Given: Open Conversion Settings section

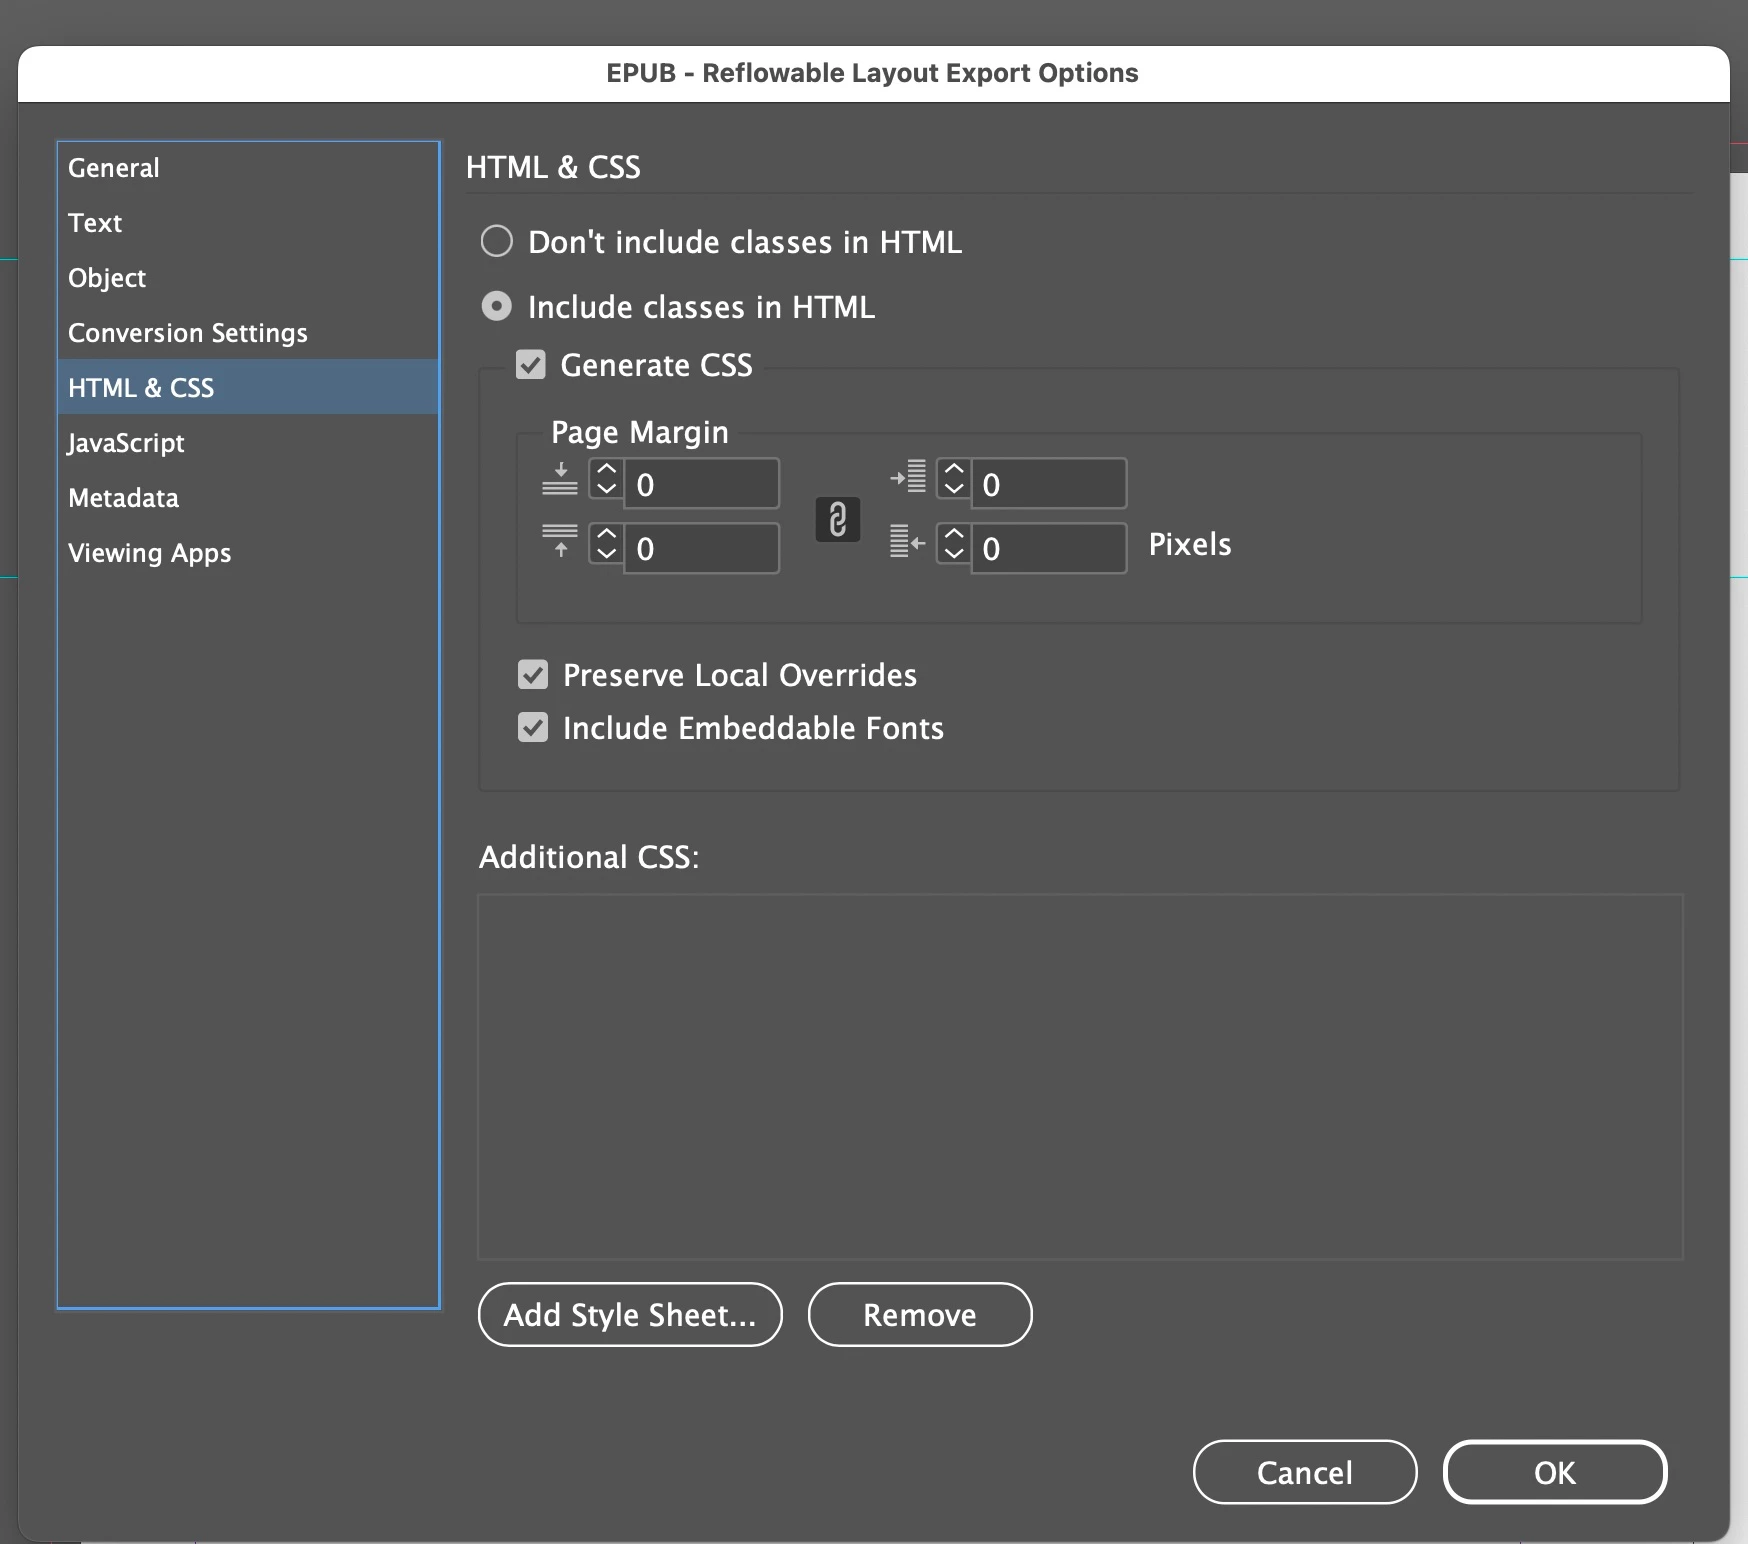Looking at the screenshot, I should (248, 333).
